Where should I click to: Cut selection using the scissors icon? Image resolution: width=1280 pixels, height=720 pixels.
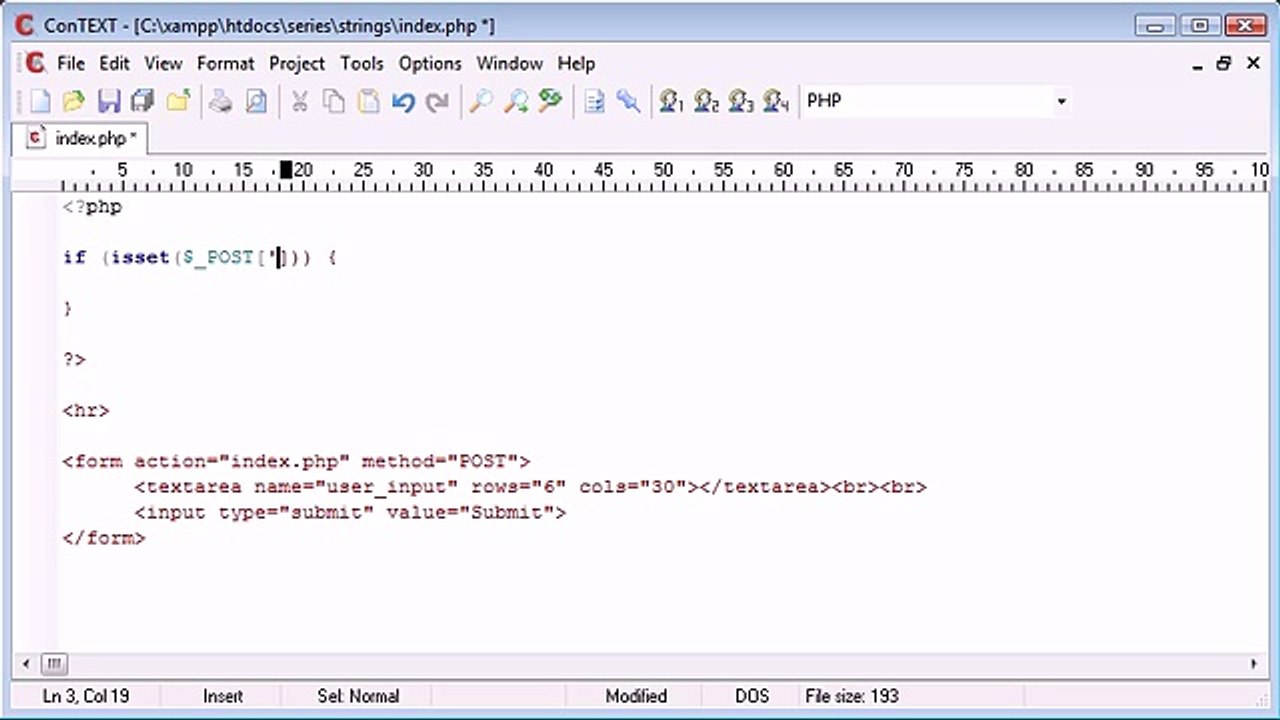pos(299,101)
